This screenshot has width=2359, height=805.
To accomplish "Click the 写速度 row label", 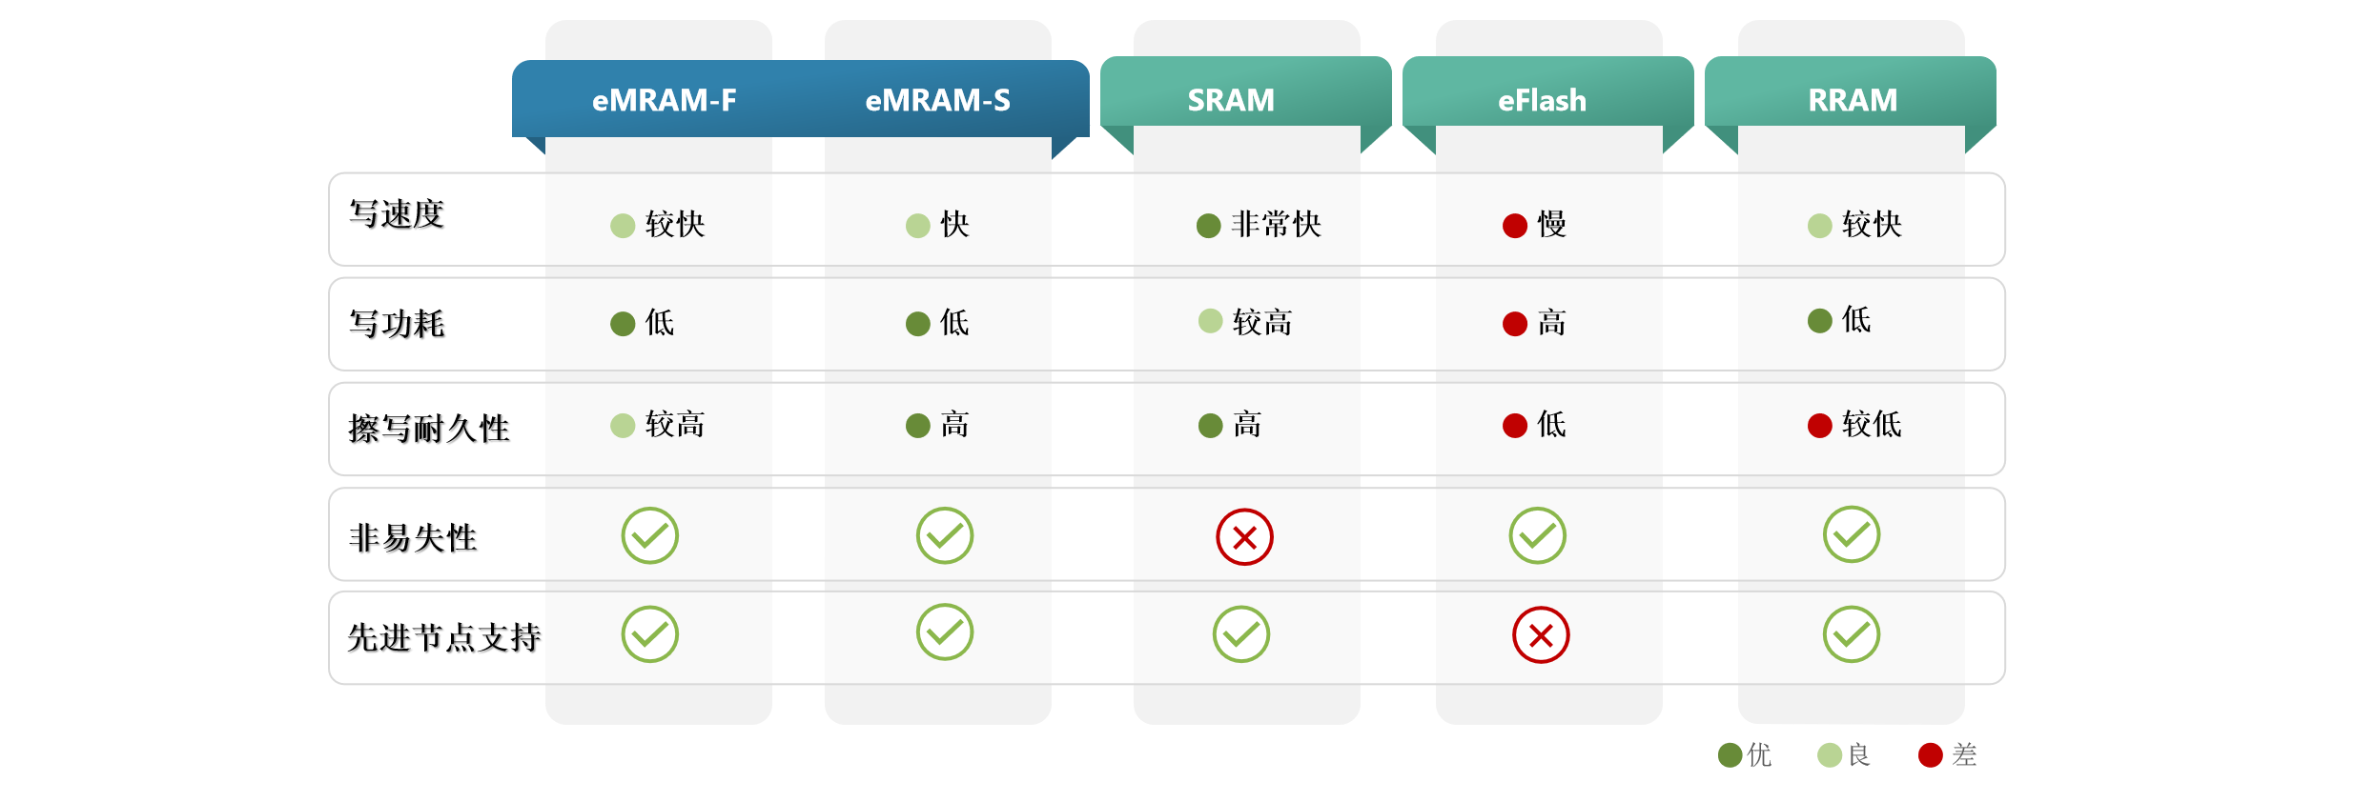I will point(396,214).
